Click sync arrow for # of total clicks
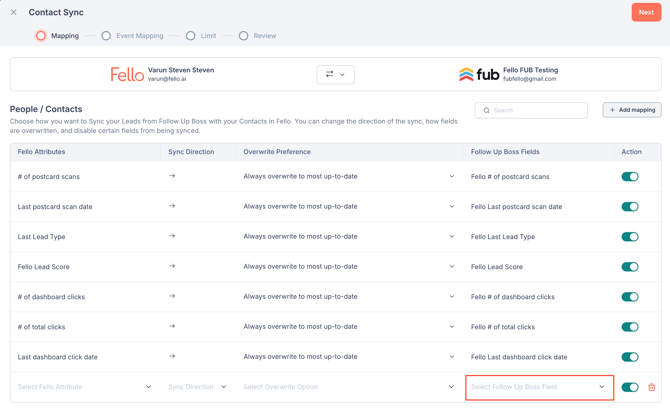This screenshot has width=670, height=411. [x=172, y=326]
